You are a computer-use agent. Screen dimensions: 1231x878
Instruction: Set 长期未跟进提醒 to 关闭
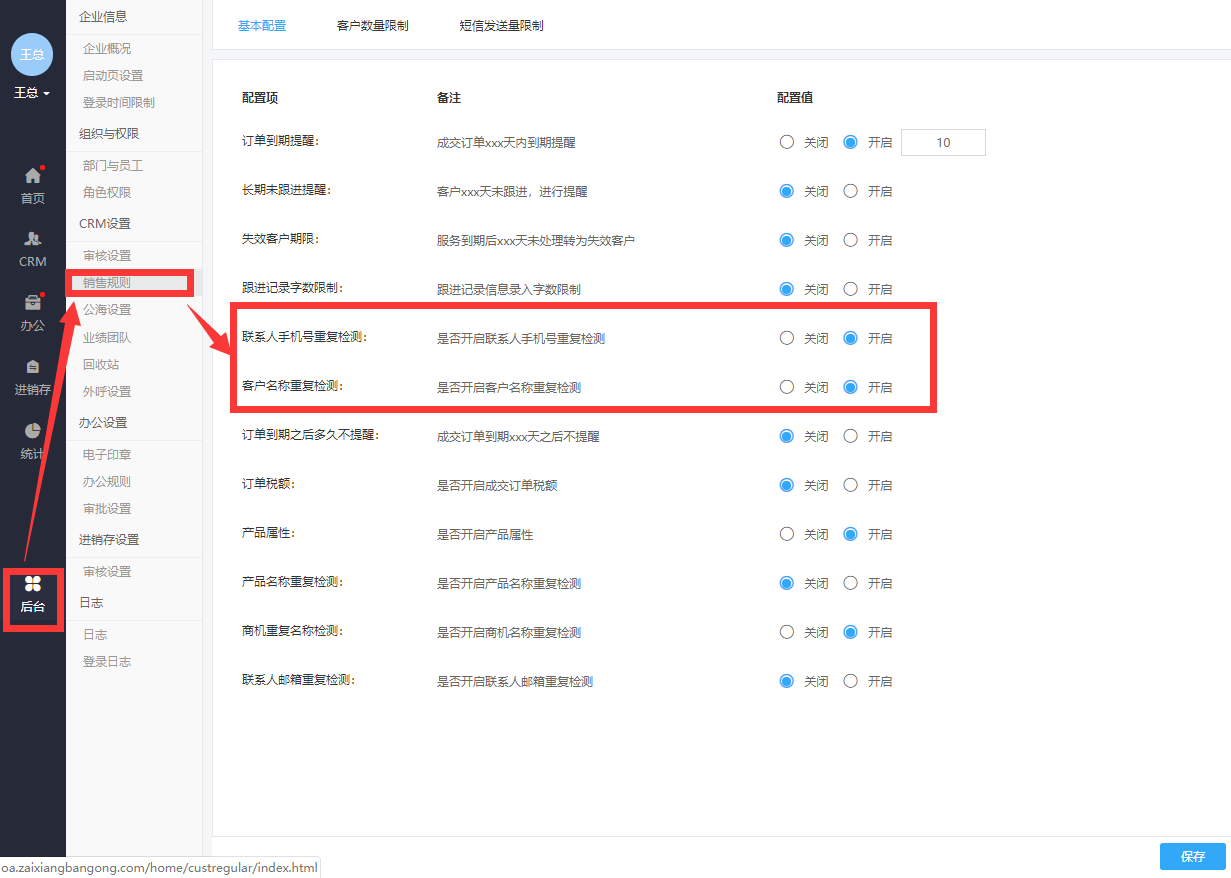click(787, 191)
